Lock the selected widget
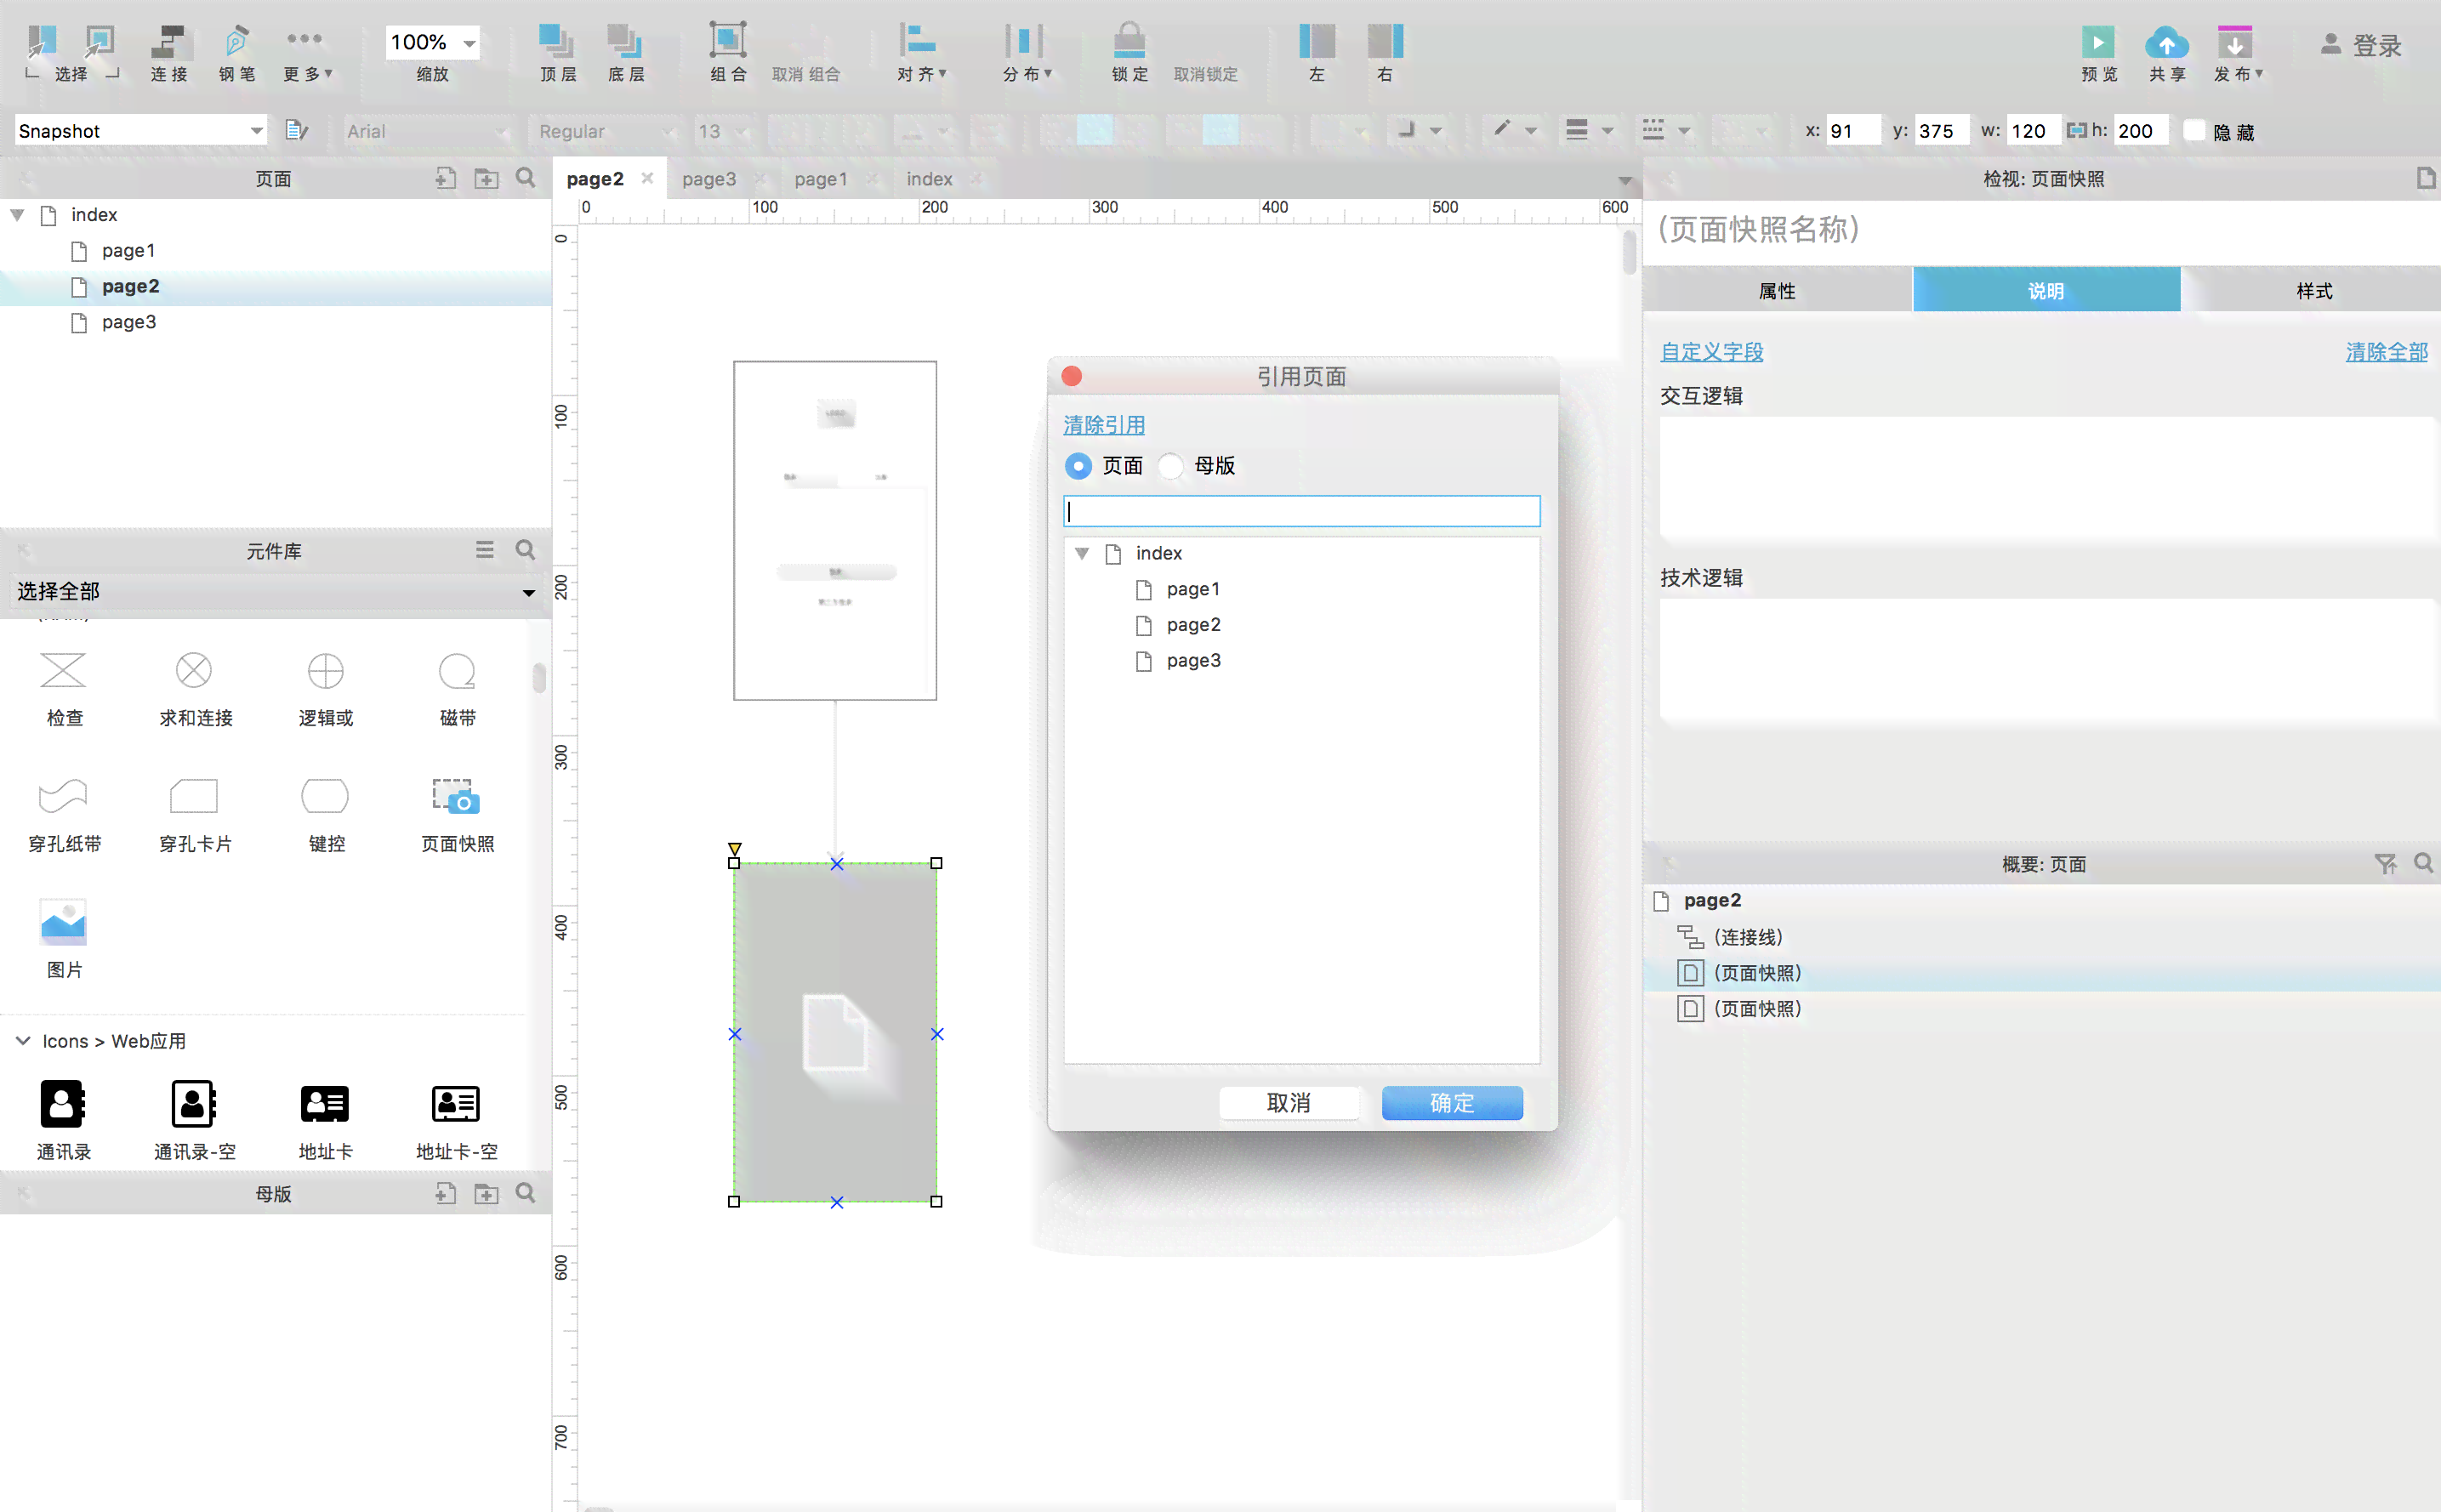The height and width of the screenshot is (1512, 2441). (x=1129, y=53)
